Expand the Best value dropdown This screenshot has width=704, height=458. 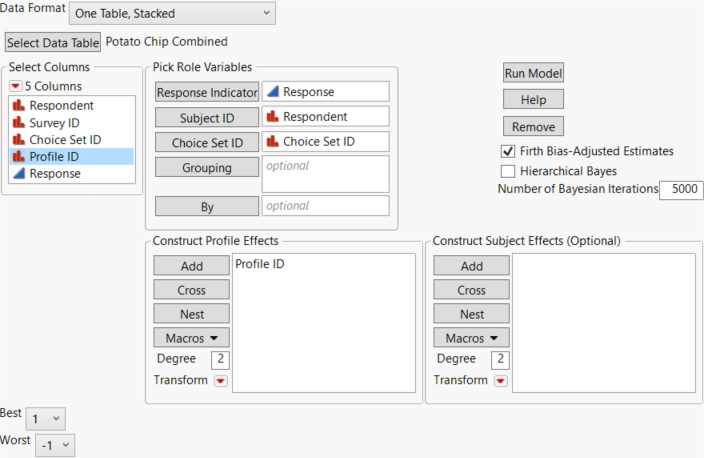[45, 419]
